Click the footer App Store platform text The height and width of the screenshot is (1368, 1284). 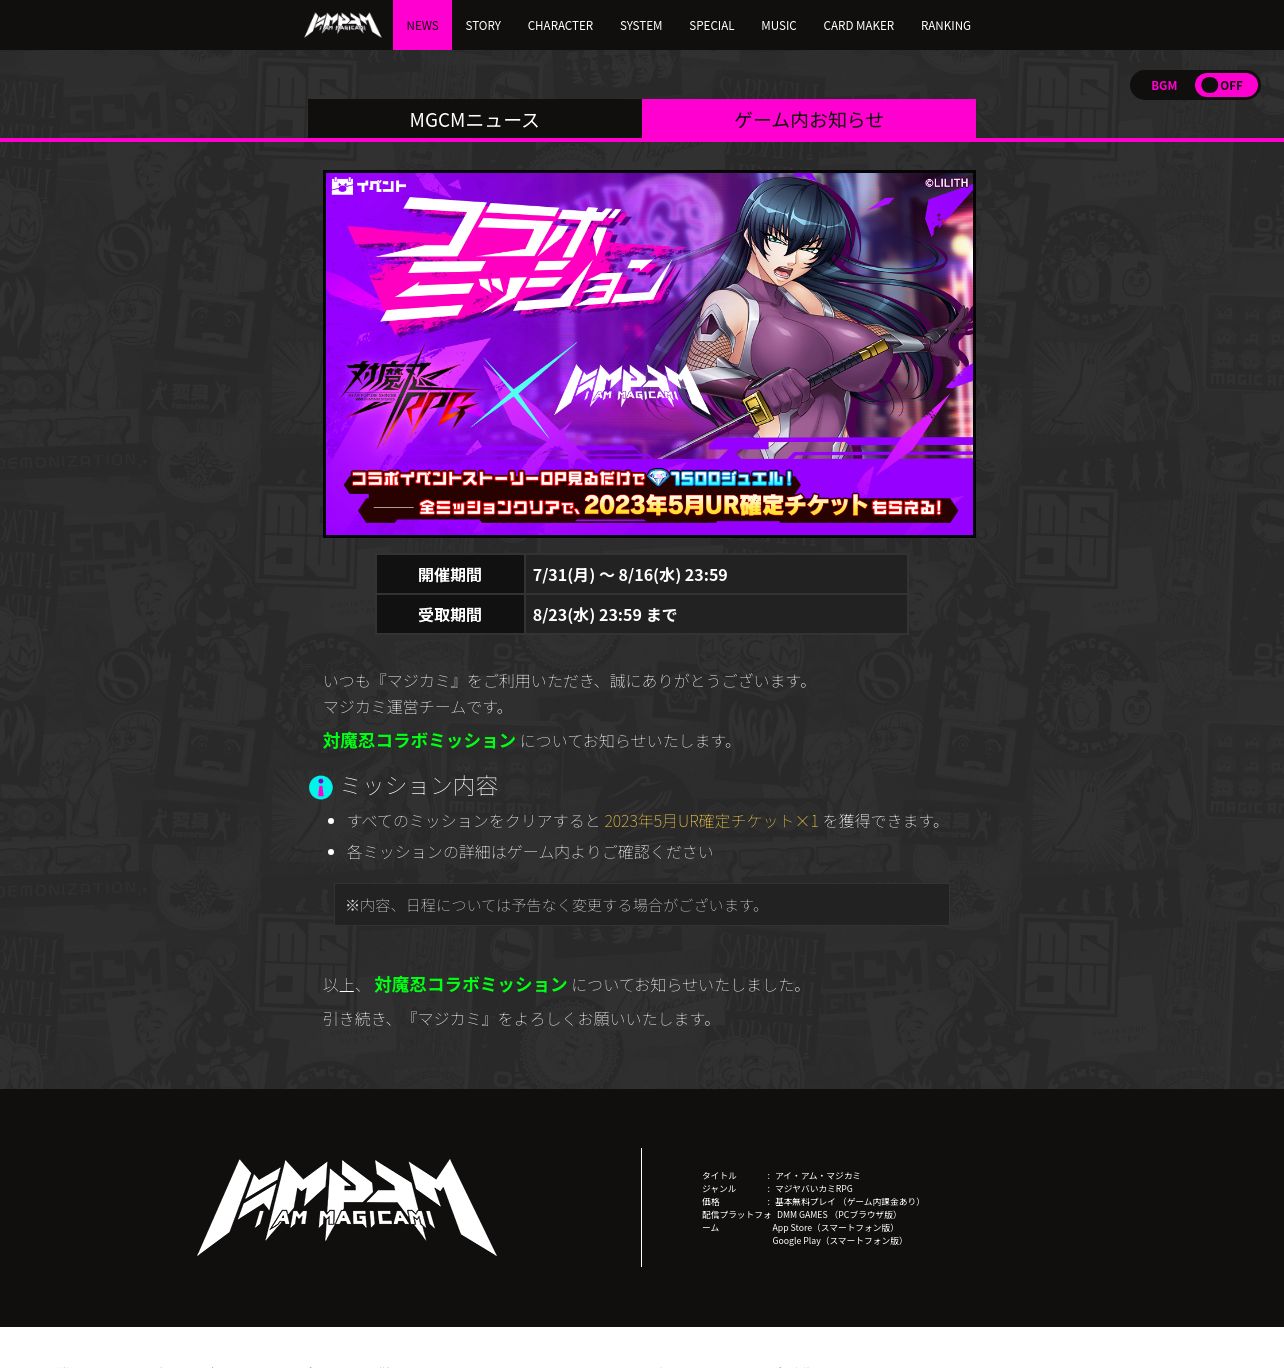(835, 1228)
